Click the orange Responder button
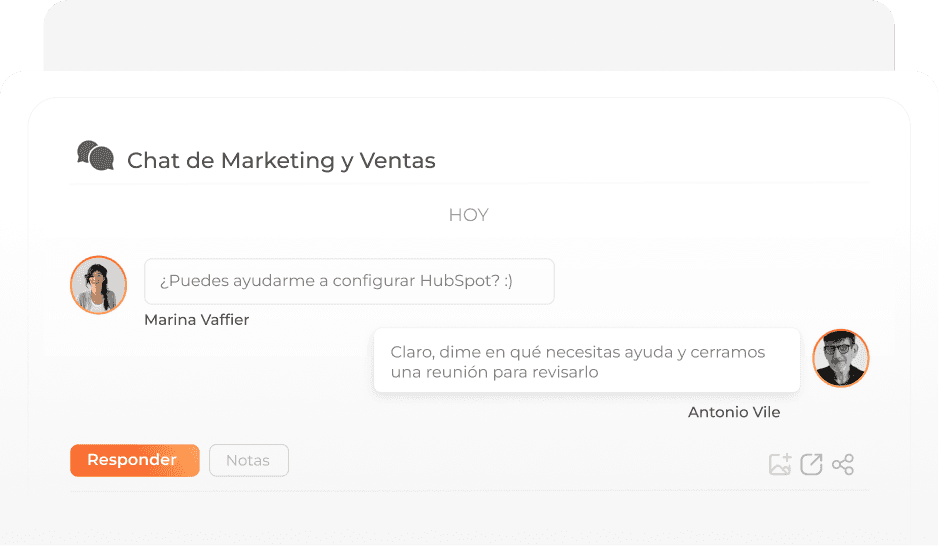Screen dimensions: 939x546 click(x=135, y=460)
